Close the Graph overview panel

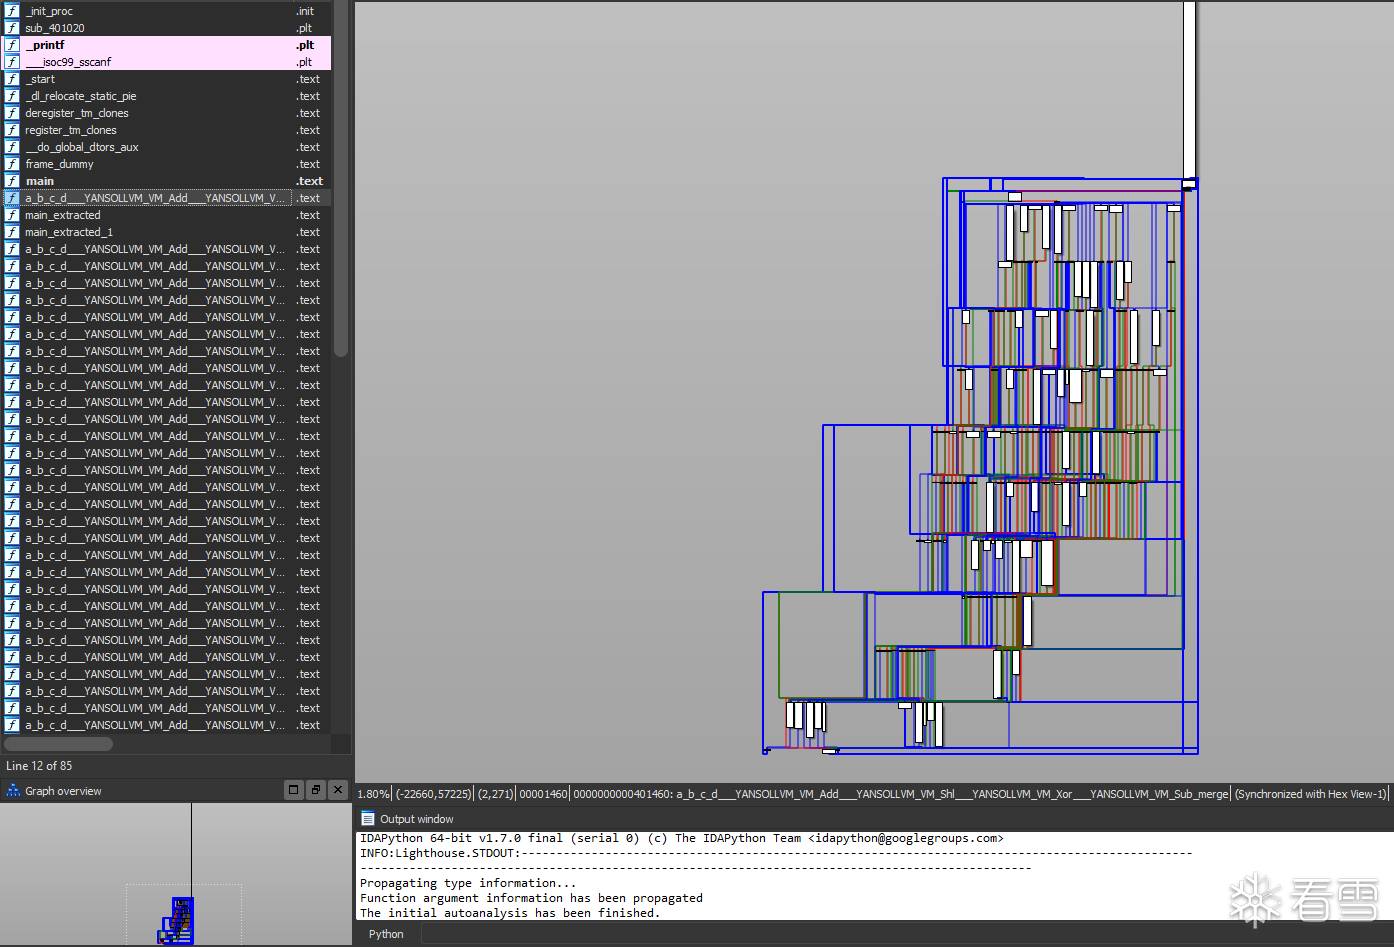click(338, 790)
